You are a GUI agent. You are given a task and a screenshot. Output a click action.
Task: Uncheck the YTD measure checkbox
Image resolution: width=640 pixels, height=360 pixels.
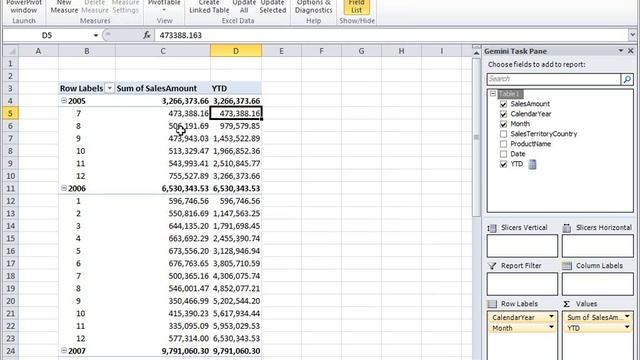pos(503,164)
